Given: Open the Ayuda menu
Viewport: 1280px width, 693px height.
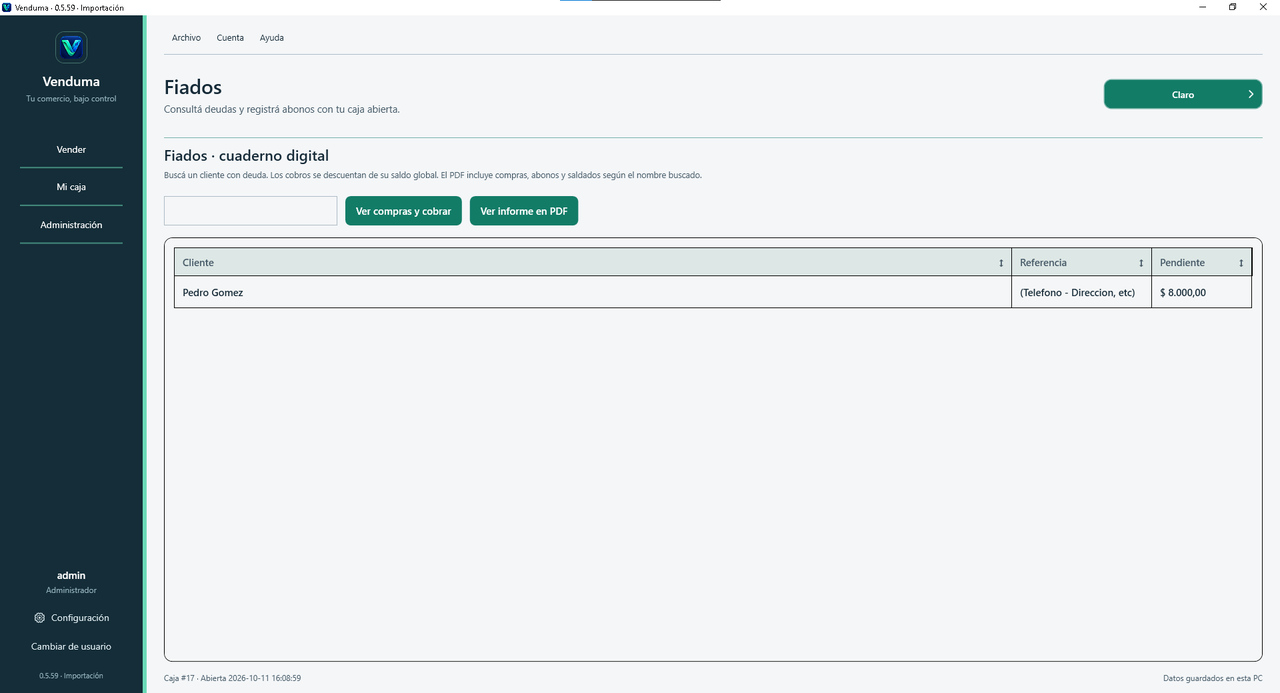Looking at the screenshot, I should [x=272, y=38].
